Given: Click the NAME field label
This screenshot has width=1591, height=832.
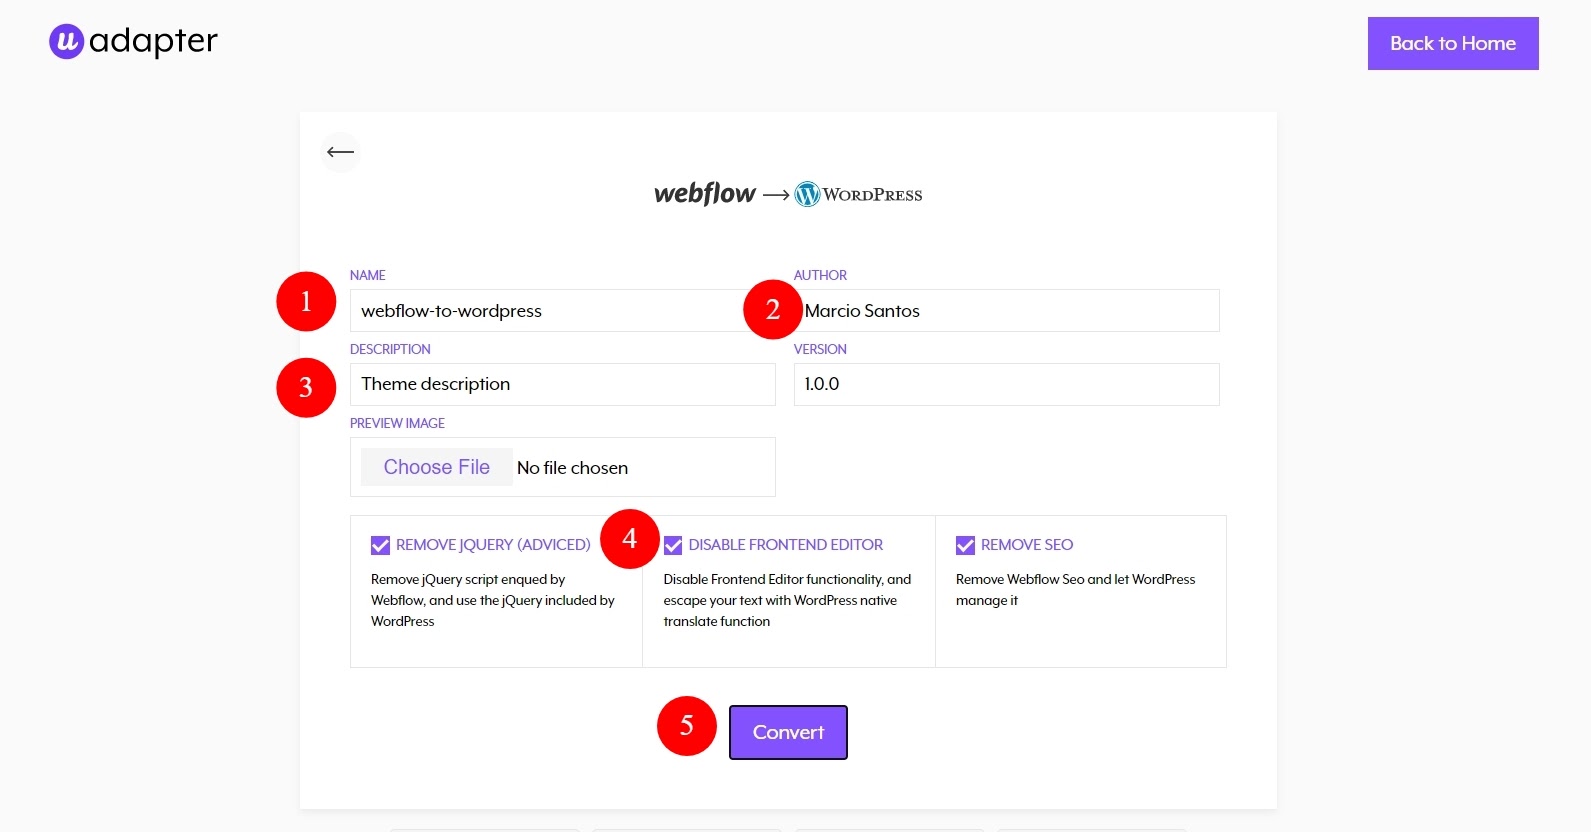Looking at the screenshot, I should tap(368, 275).
